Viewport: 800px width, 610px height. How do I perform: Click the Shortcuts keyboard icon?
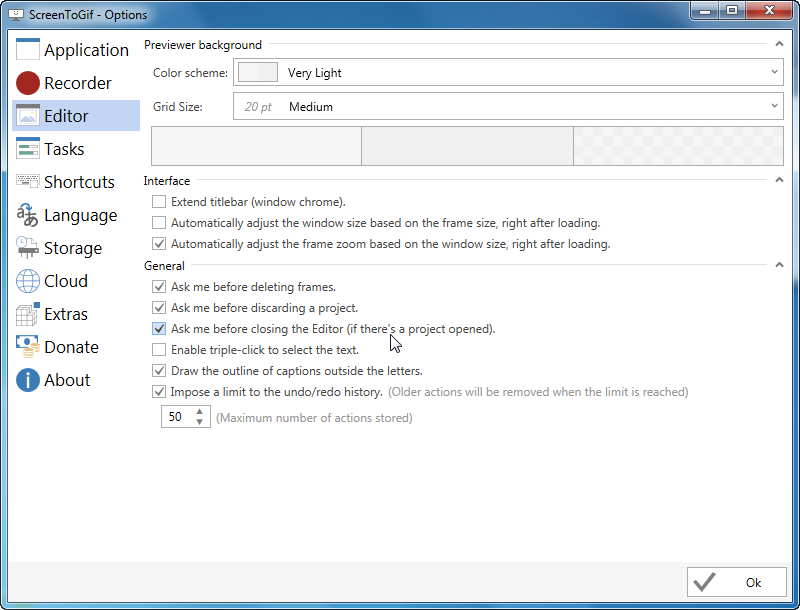28,181
